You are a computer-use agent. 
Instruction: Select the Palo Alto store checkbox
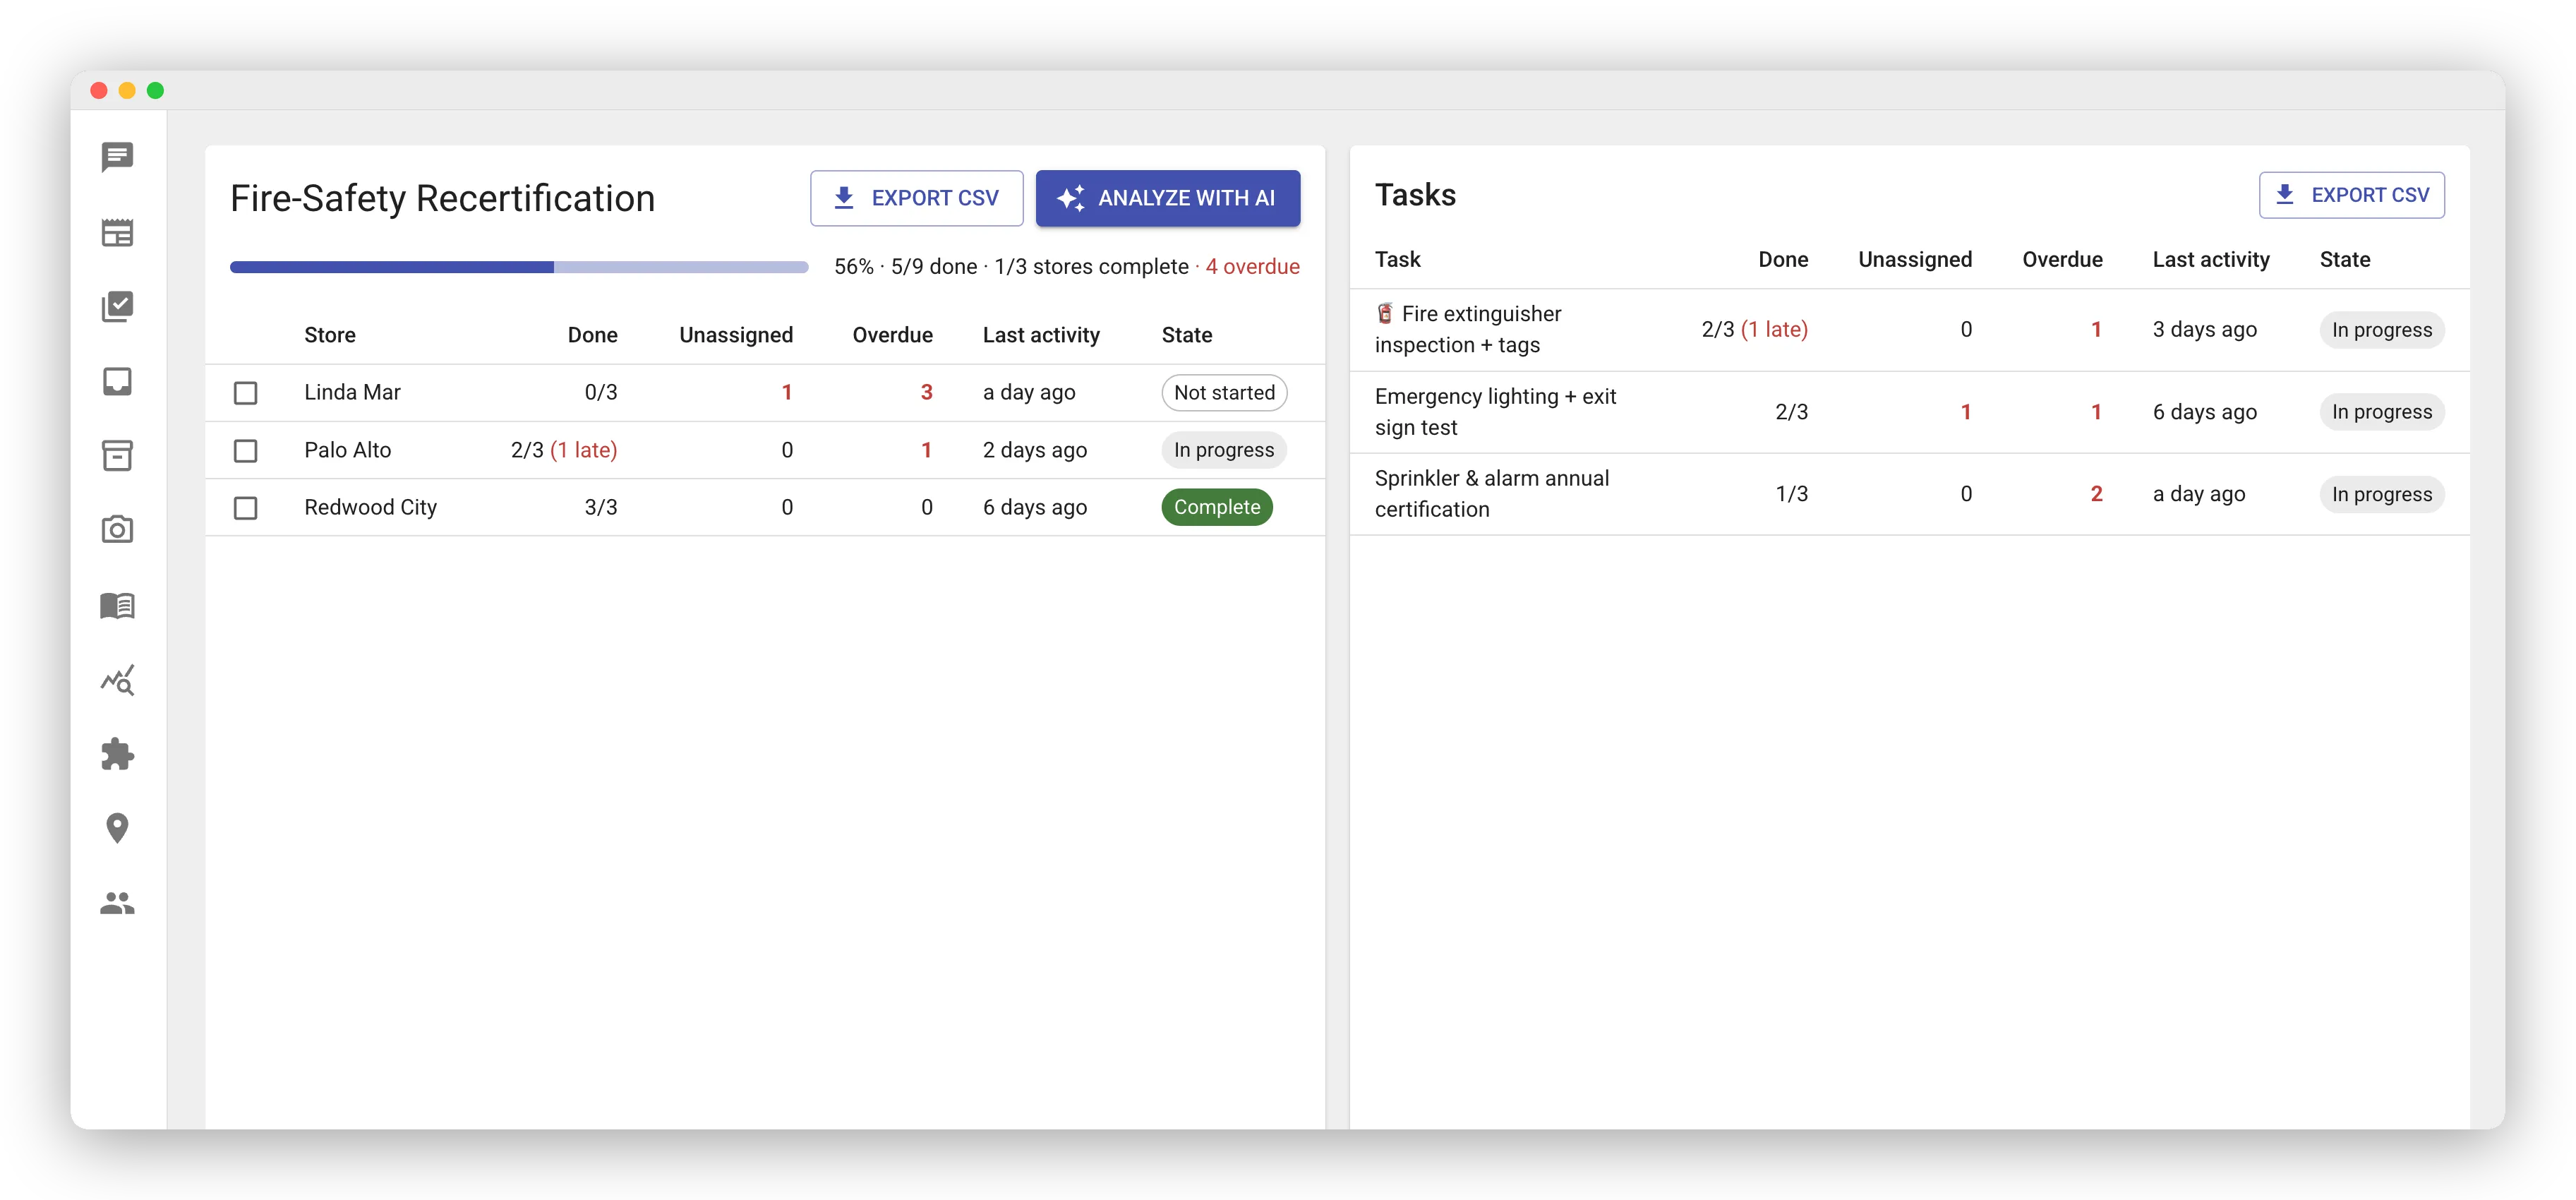(x=245, y=451)
